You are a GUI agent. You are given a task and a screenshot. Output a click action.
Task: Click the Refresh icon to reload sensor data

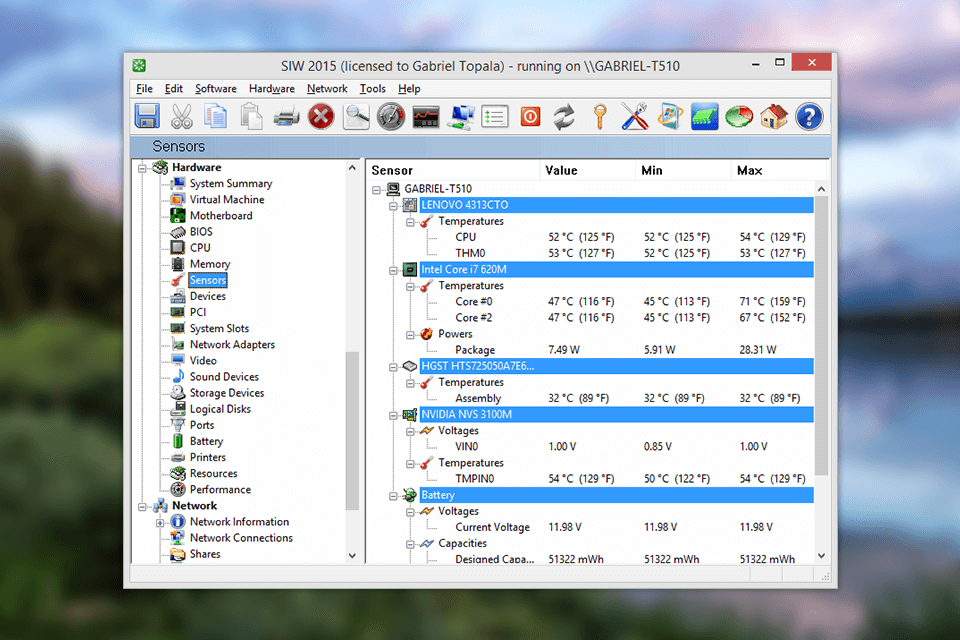click(563, 117)
